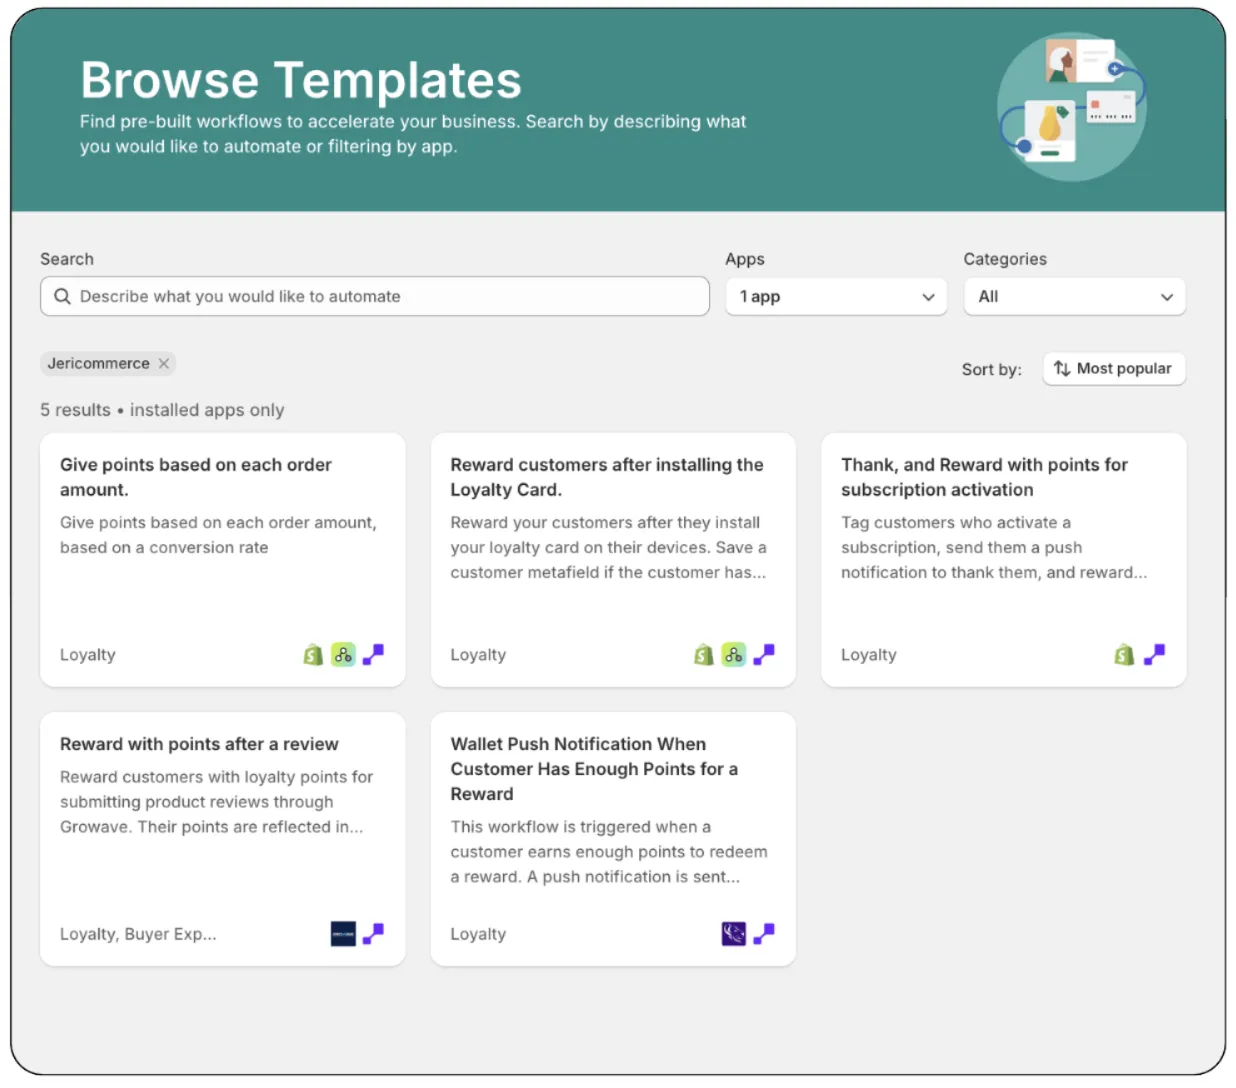Open the 'Give points based on each order amount' template
Viewport: 1236px width, 1088px height.
coord(196,477)
